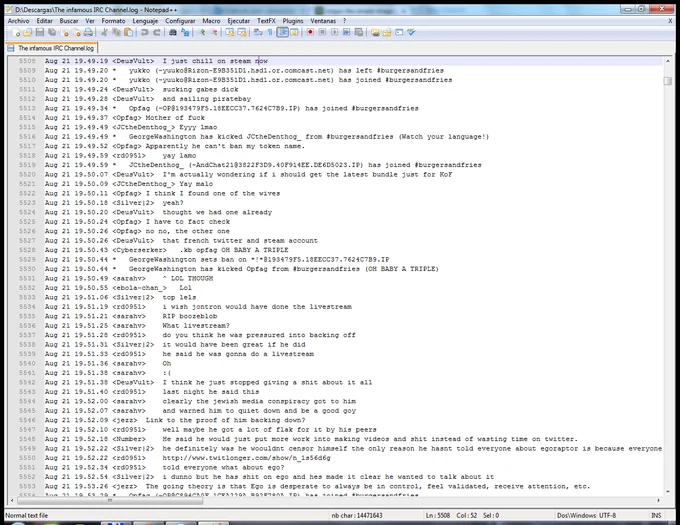The width and height of the screenshot is (680, 525).
Task: Click the first plugin toolbar icon after macros
Action: (x=375, y=32)
